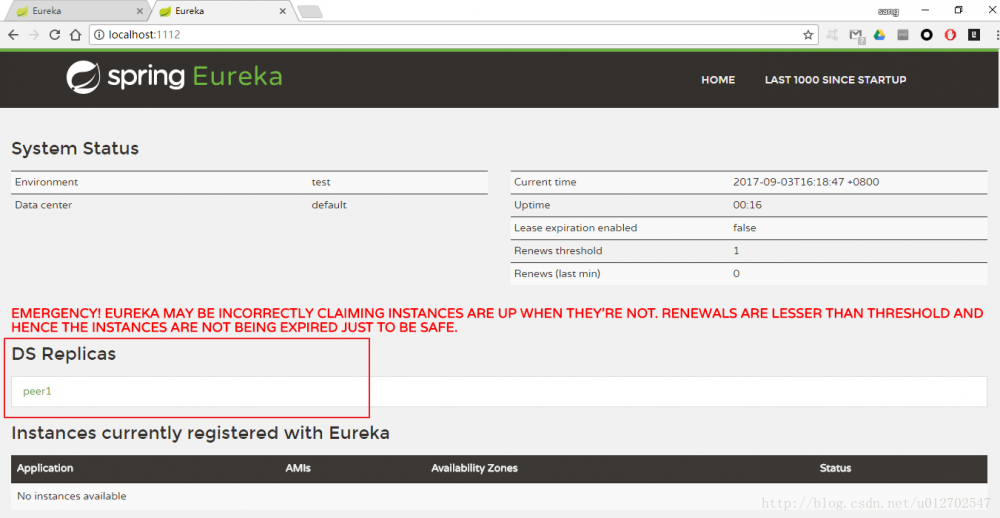This screenshot has width=1000, height=518.
Task: Minimize the browser window
Action: tap(925, 10)
